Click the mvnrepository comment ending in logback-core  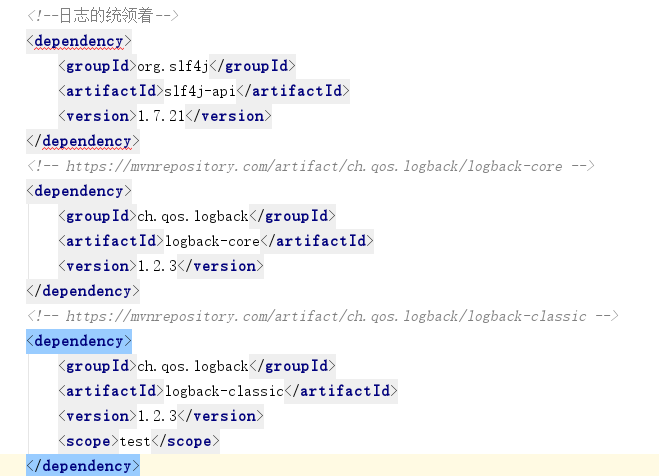[x=311, y=166]
